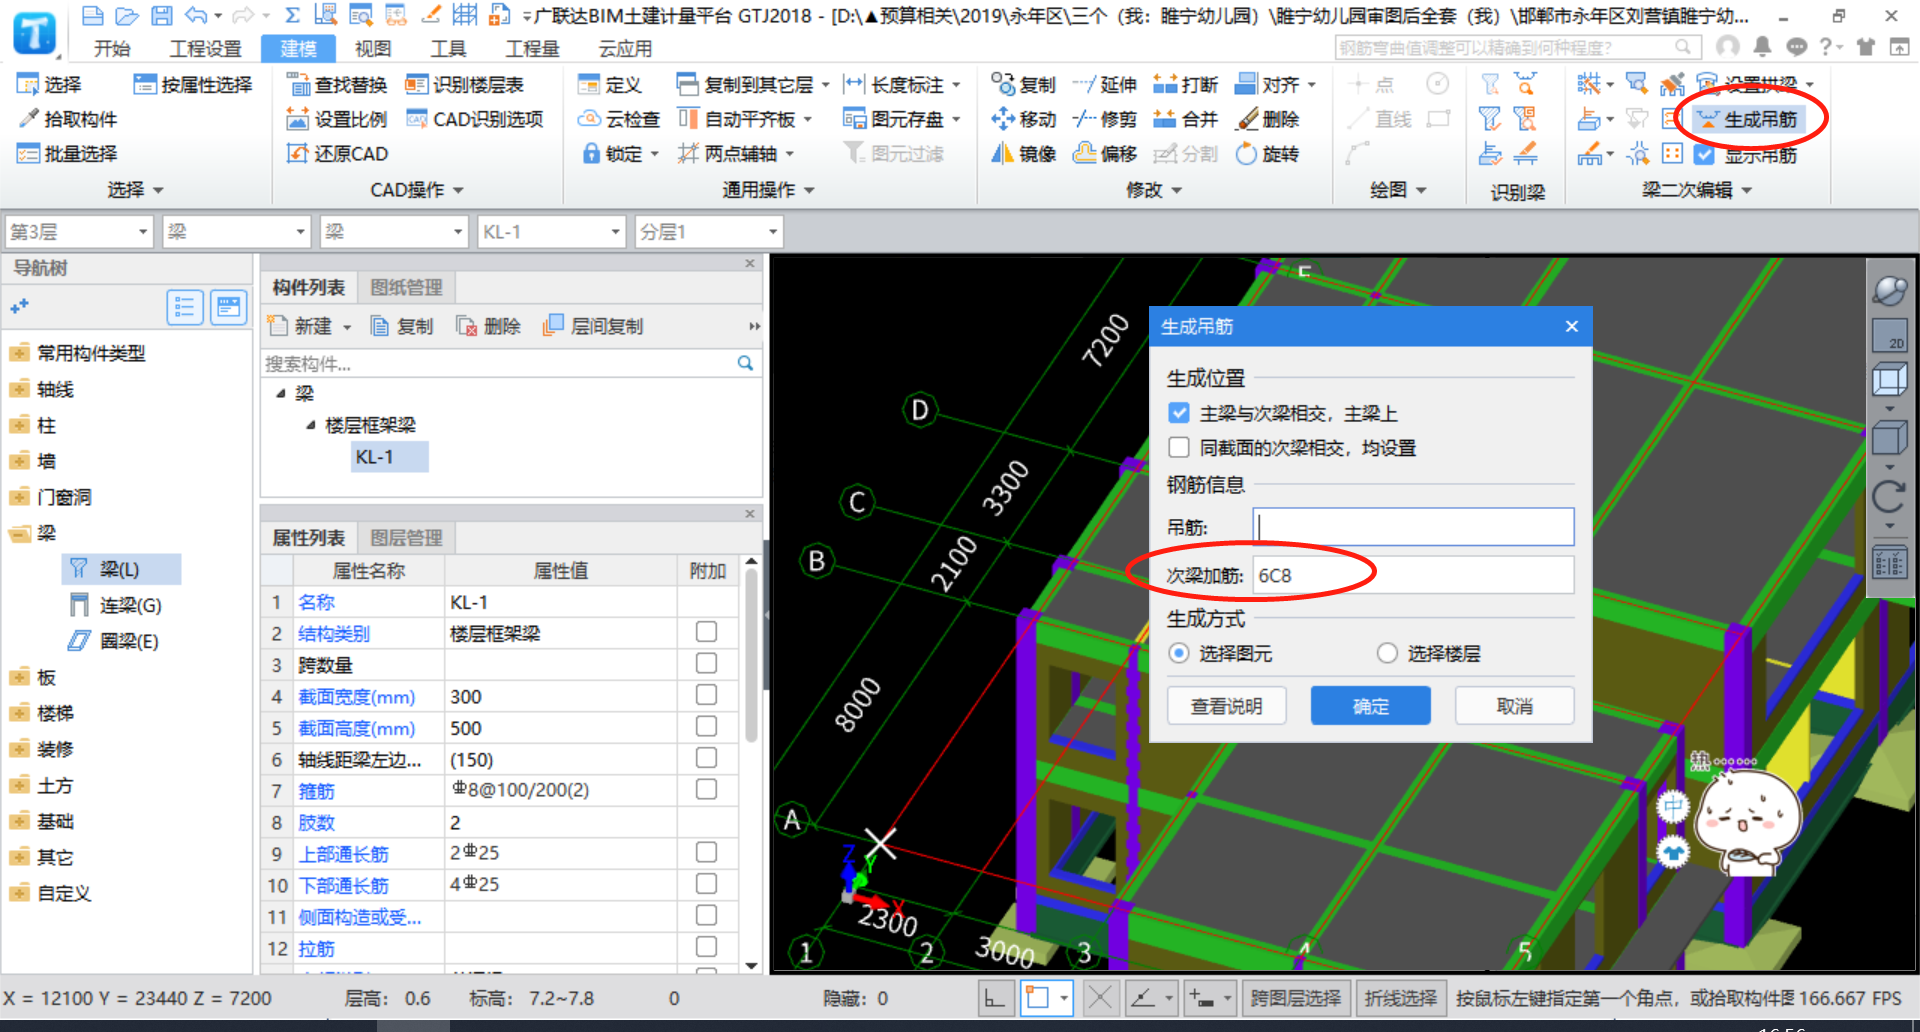The image size is (1920, 1032).
Task: Click the 复制 modify tool in ribbon
Action: pyautogui.click(x=1023, y=85)
